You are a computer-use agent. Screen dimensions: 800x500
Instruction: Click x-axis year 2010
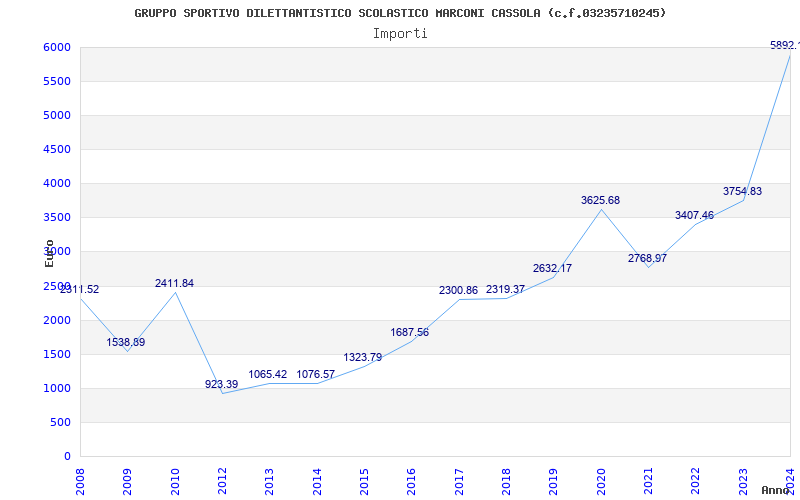pos(175,482)
